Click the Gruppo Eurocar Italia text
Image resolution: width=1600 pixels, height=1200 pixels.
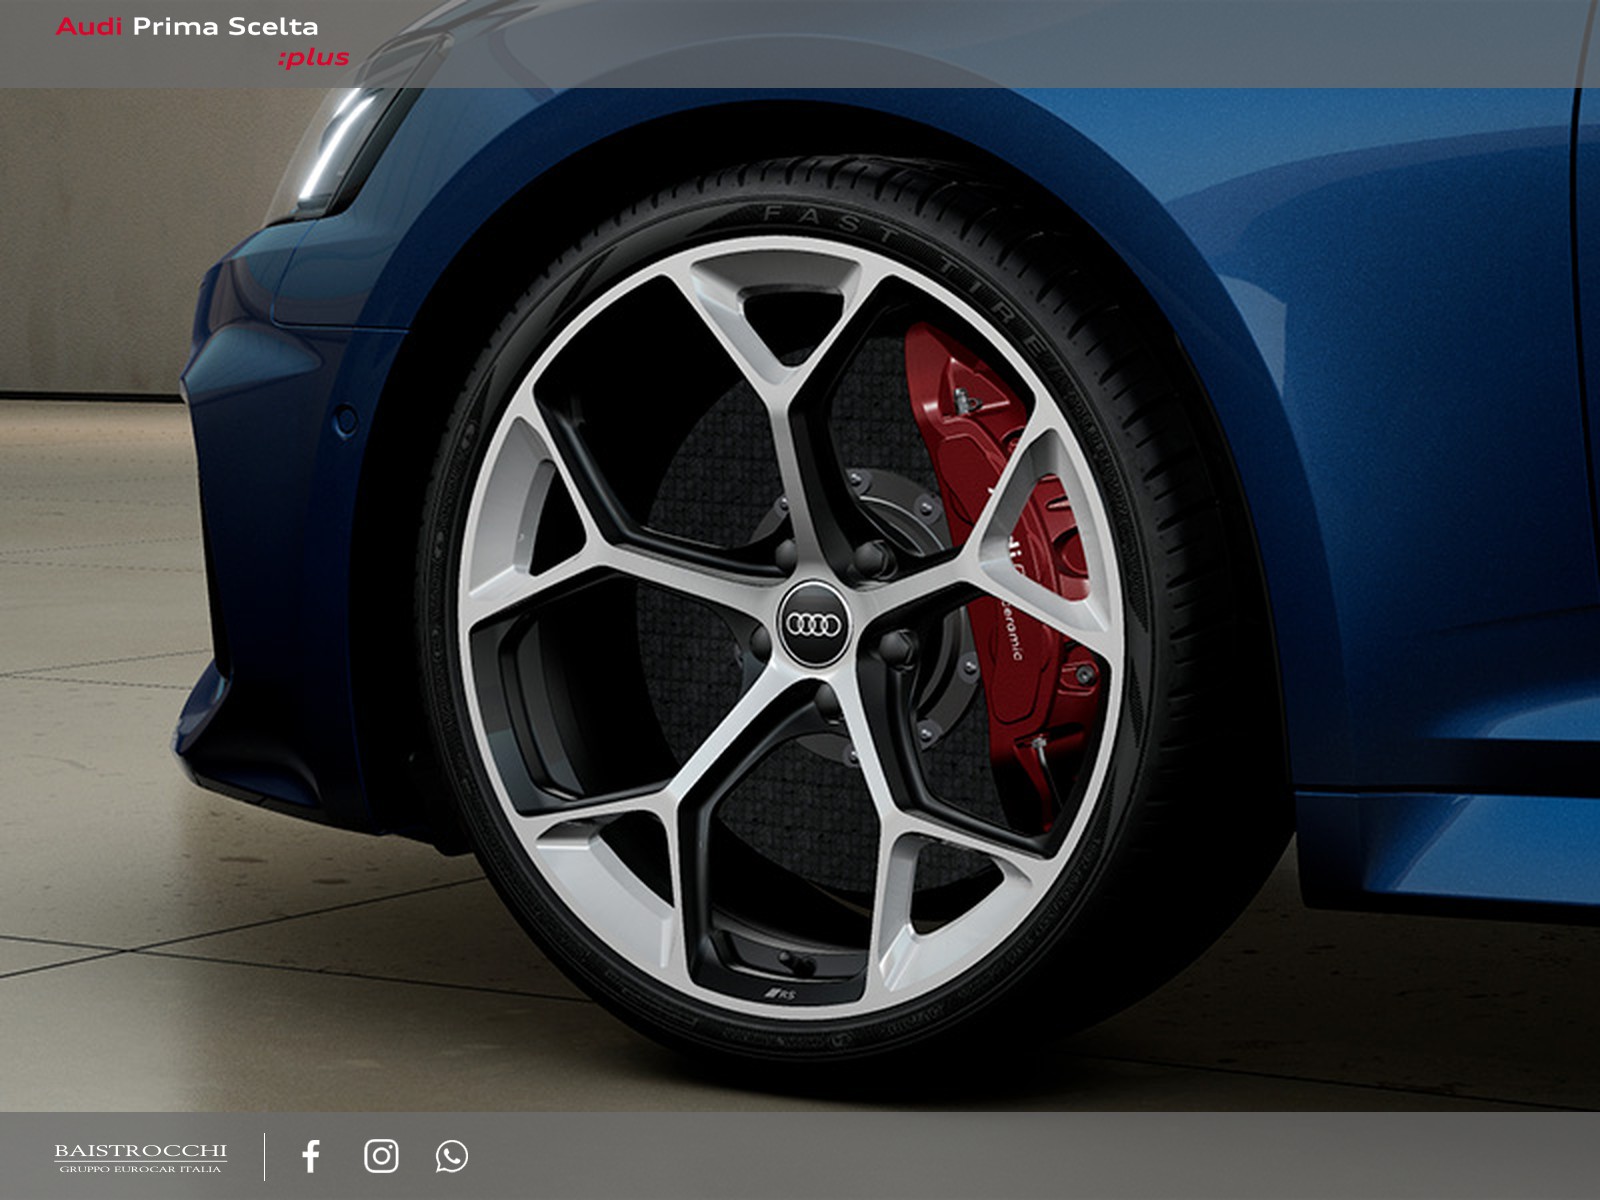point(140,1169)
